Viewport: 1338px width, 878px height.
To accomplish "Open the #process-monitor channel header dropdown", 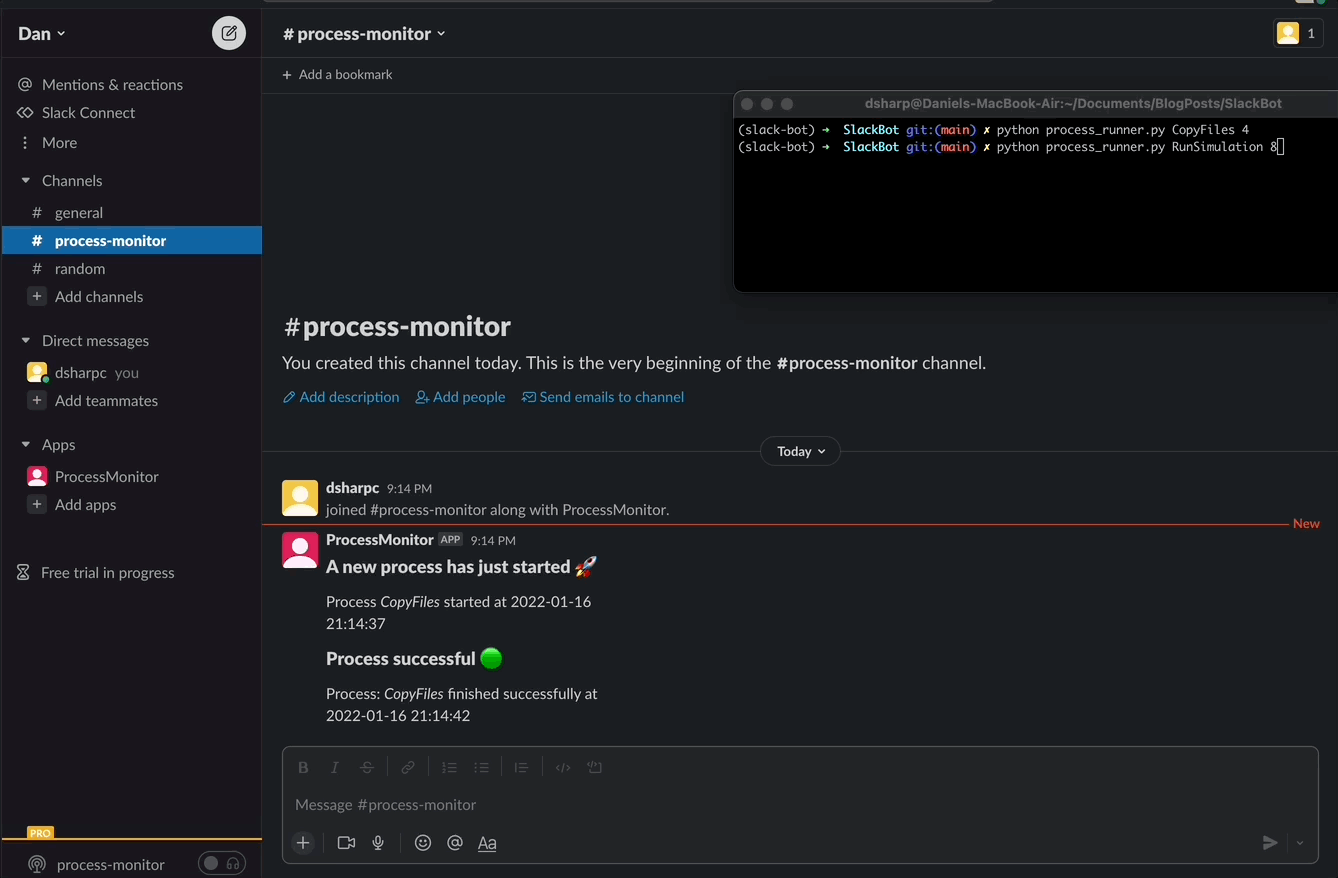I will tap(364, 34).
